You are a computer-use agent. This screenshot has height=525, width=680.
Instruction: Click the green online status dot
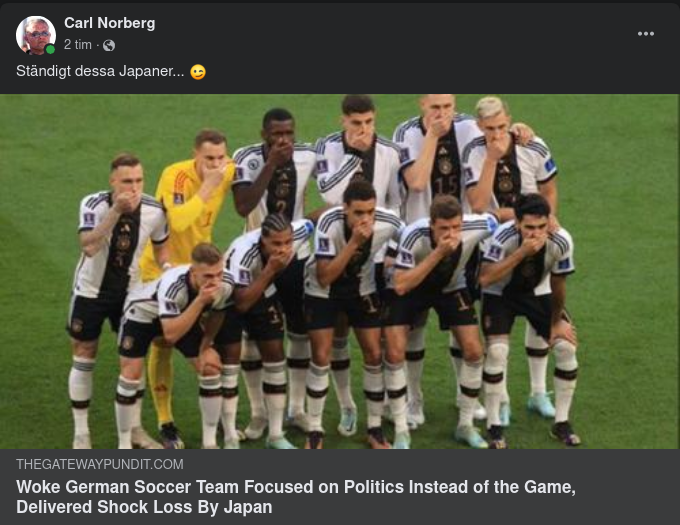click(x=50, y=49)
